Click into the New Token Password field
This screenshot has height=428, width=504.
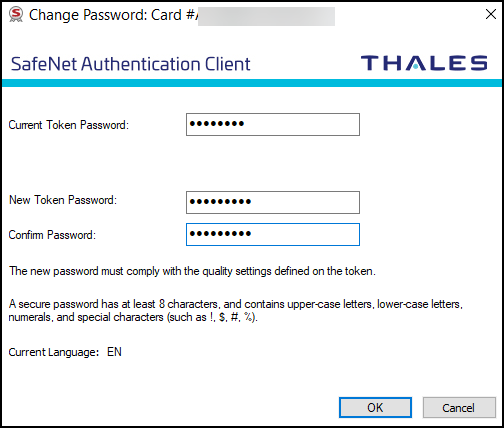point(273,202)
